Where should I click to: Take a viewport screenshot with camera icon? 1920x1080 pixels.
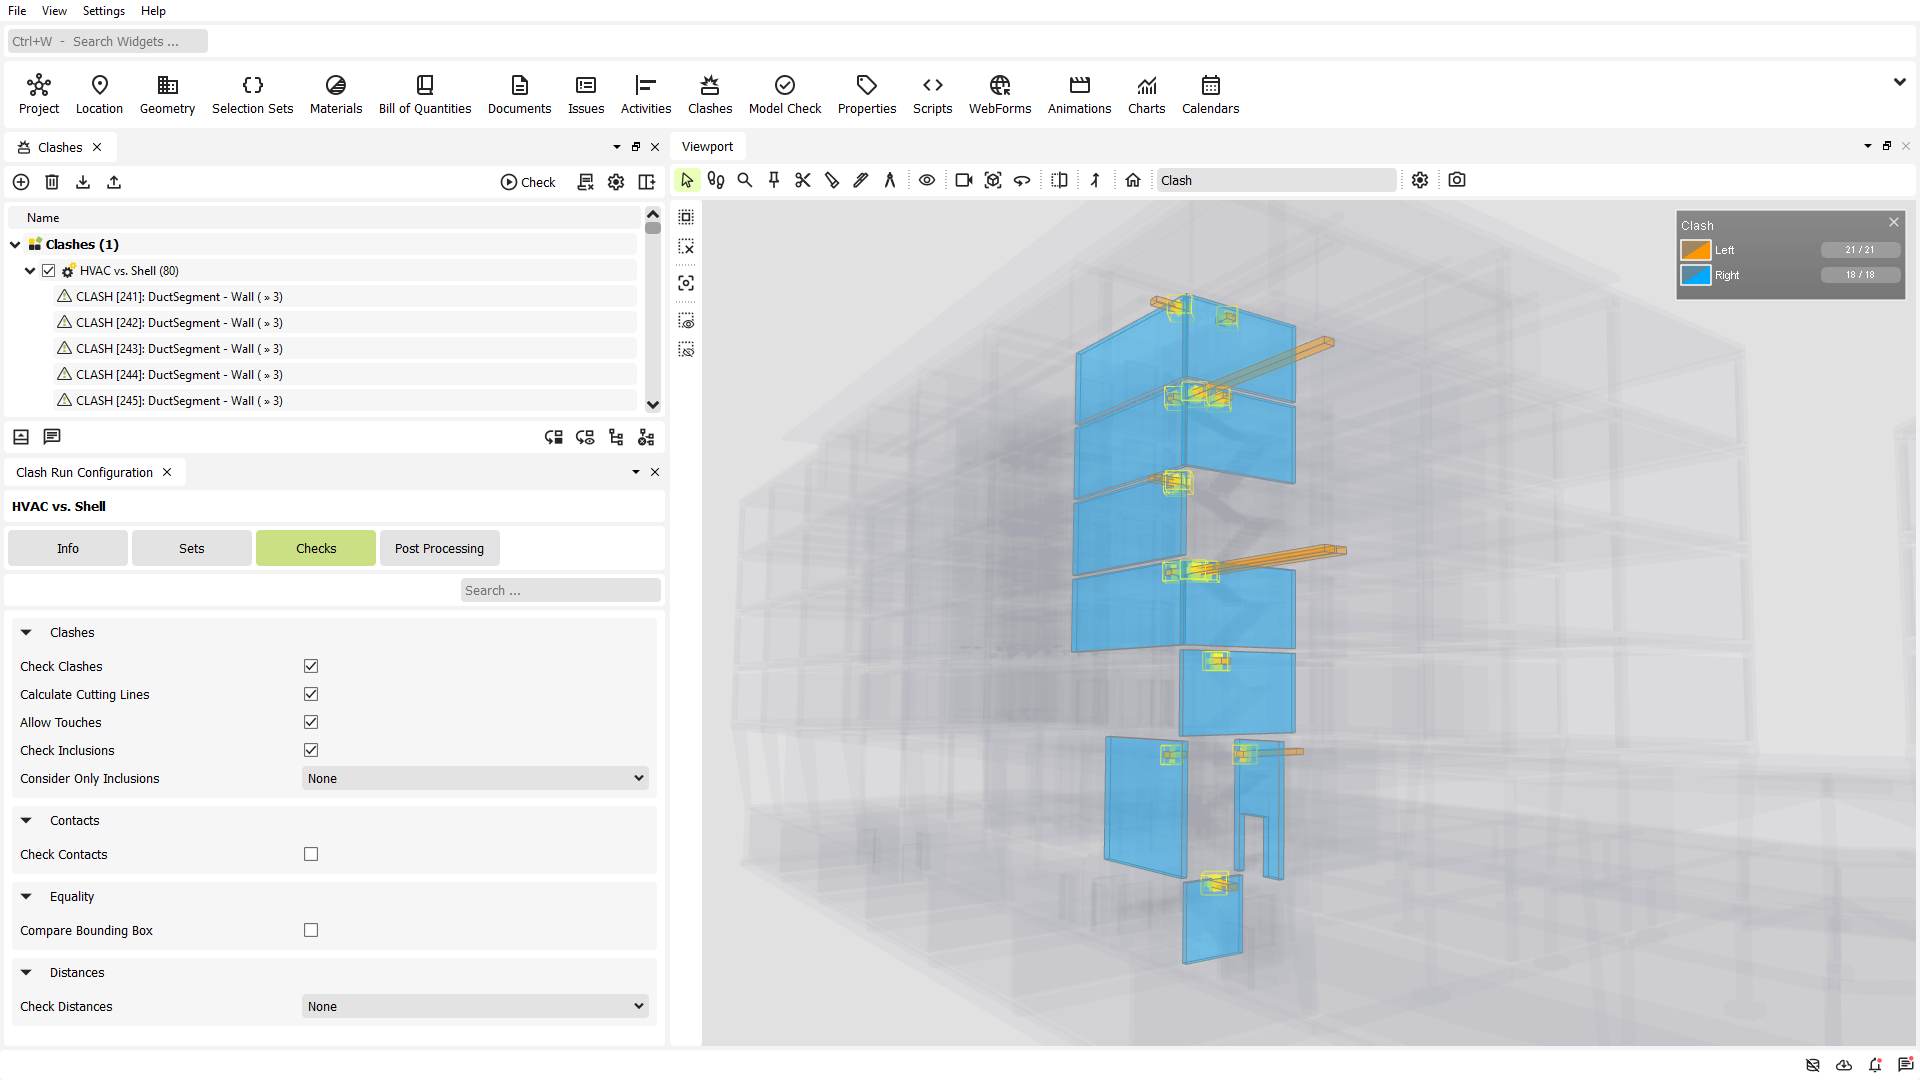(1457, 180)
